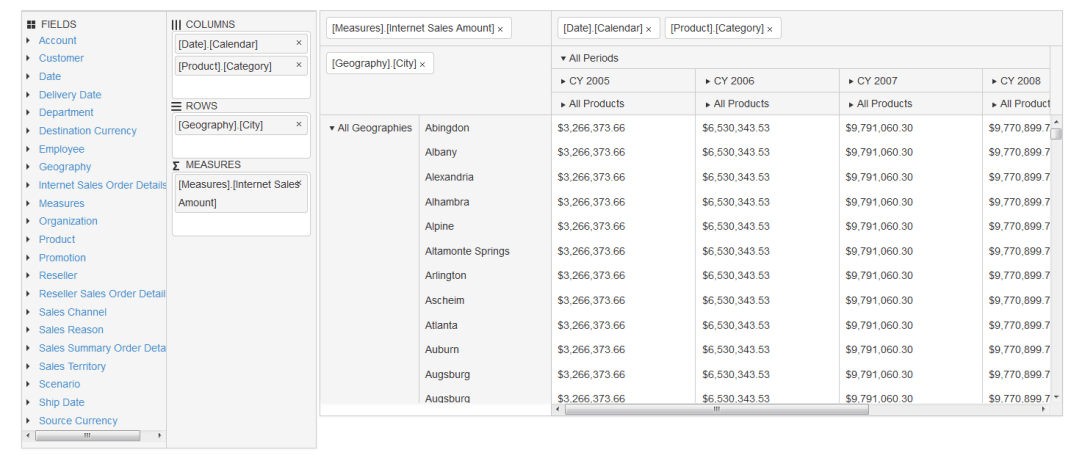Expand the Account field node

pos(28,40)
